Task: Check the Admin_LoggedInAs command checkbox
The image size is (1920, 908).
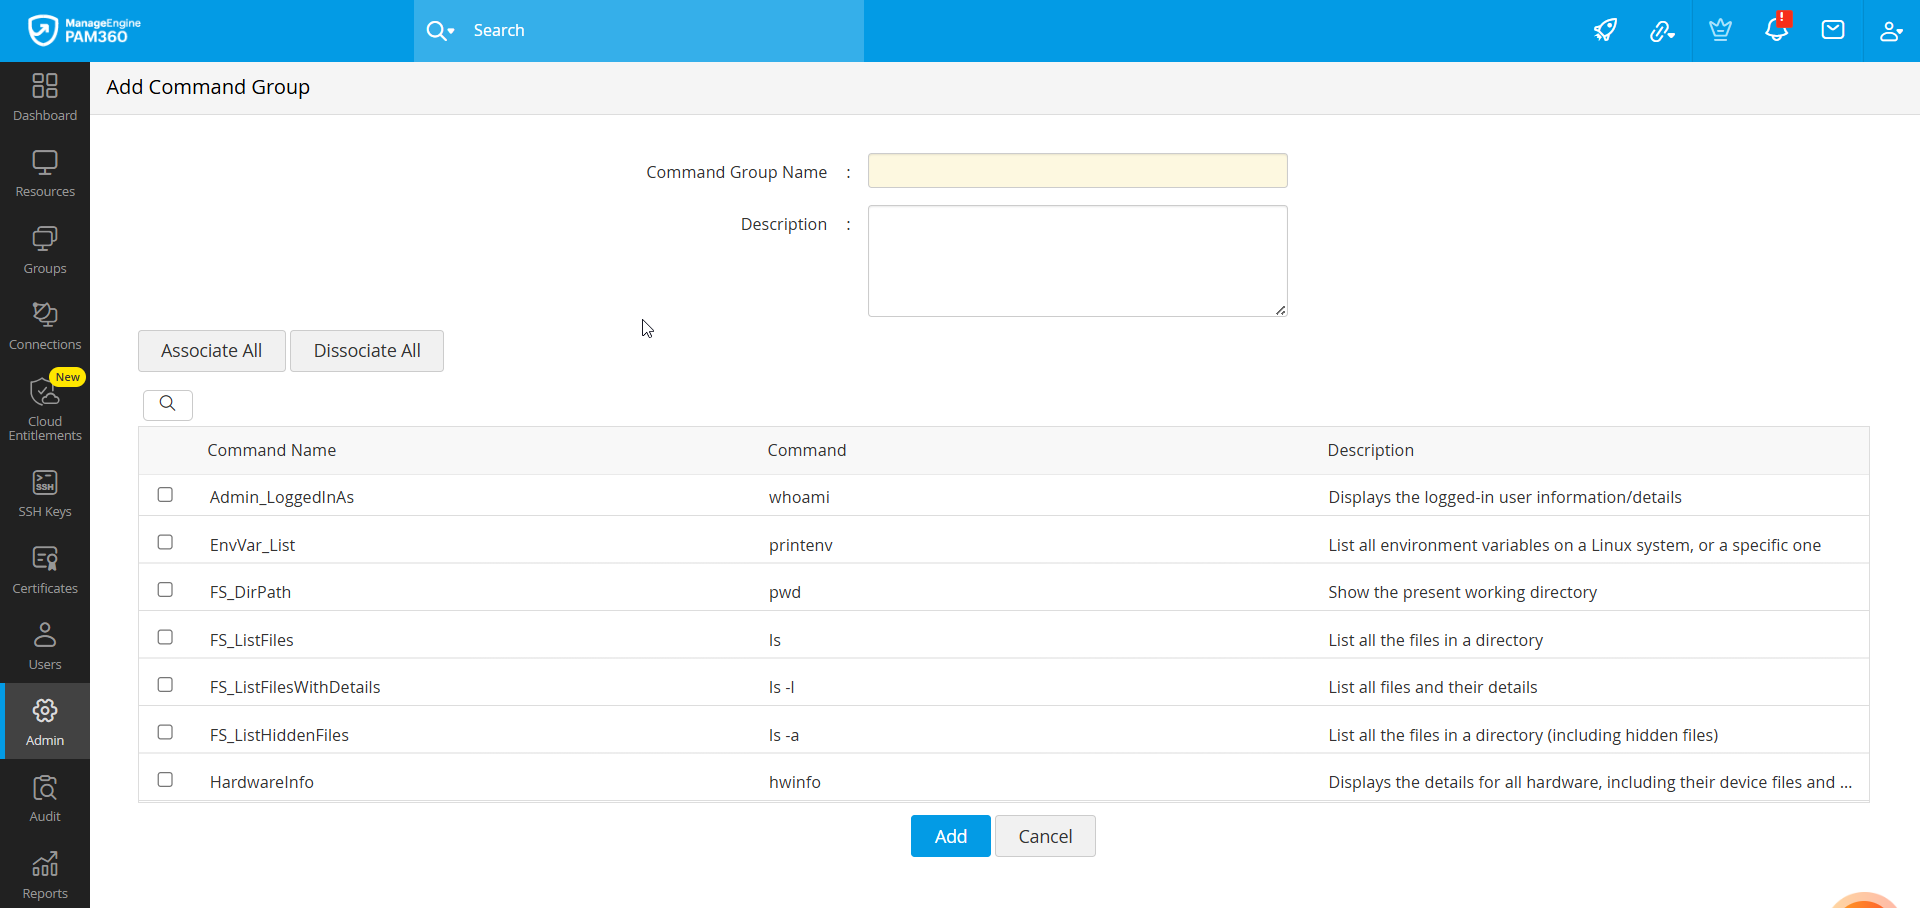Action: pyautogui.click(x=165, y=495)
